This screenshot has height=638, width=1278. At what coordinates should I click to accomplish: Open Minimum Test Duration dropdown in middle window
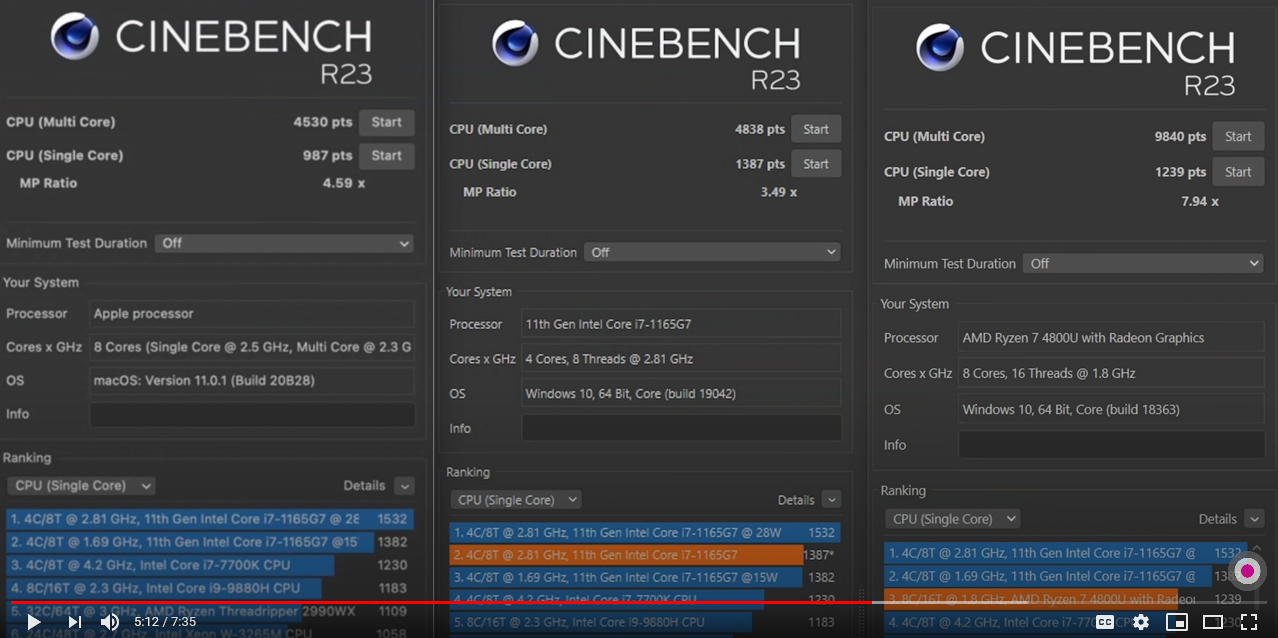tap(712, 252)
